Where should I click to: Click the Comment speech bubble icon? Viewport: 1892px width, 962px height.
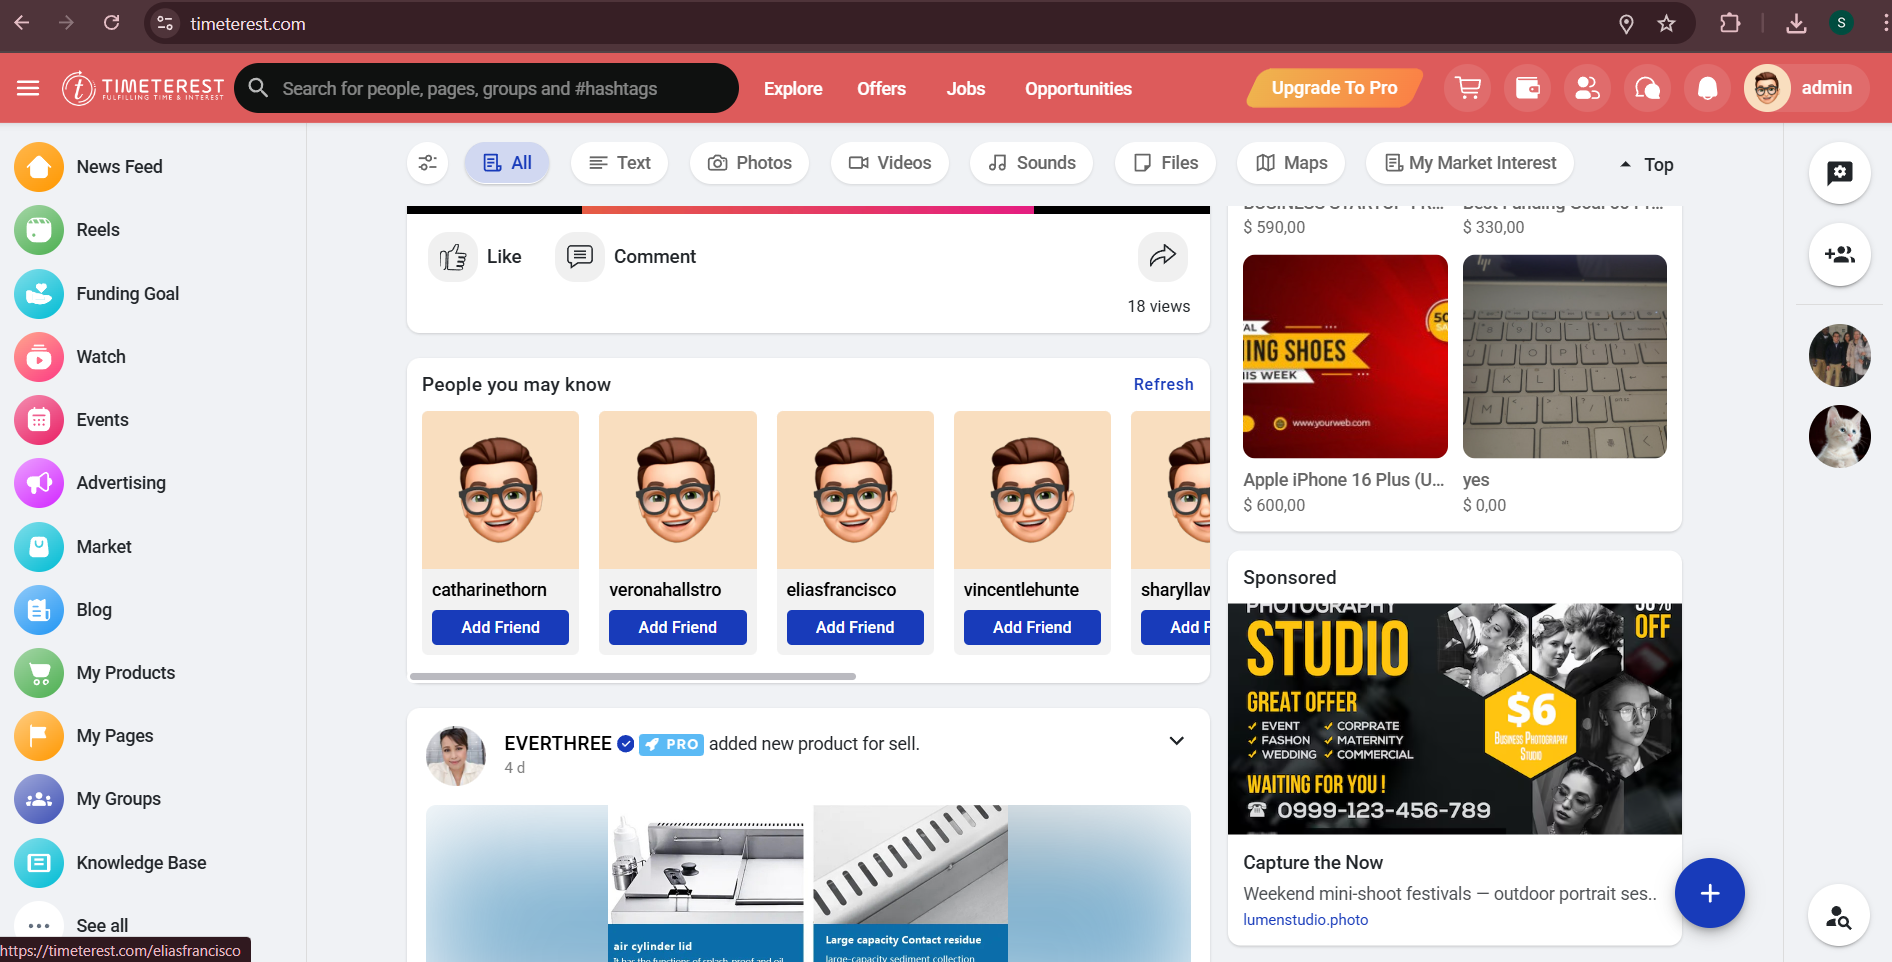click(x=580, y=257)
